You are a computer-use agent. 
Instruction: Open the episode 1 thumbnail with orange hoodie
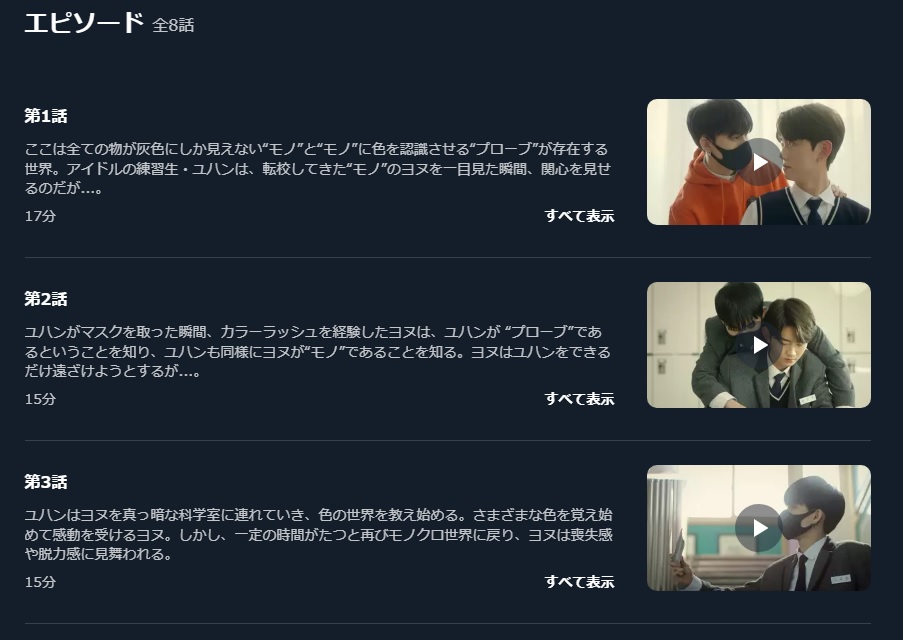[x=758, y=162]
